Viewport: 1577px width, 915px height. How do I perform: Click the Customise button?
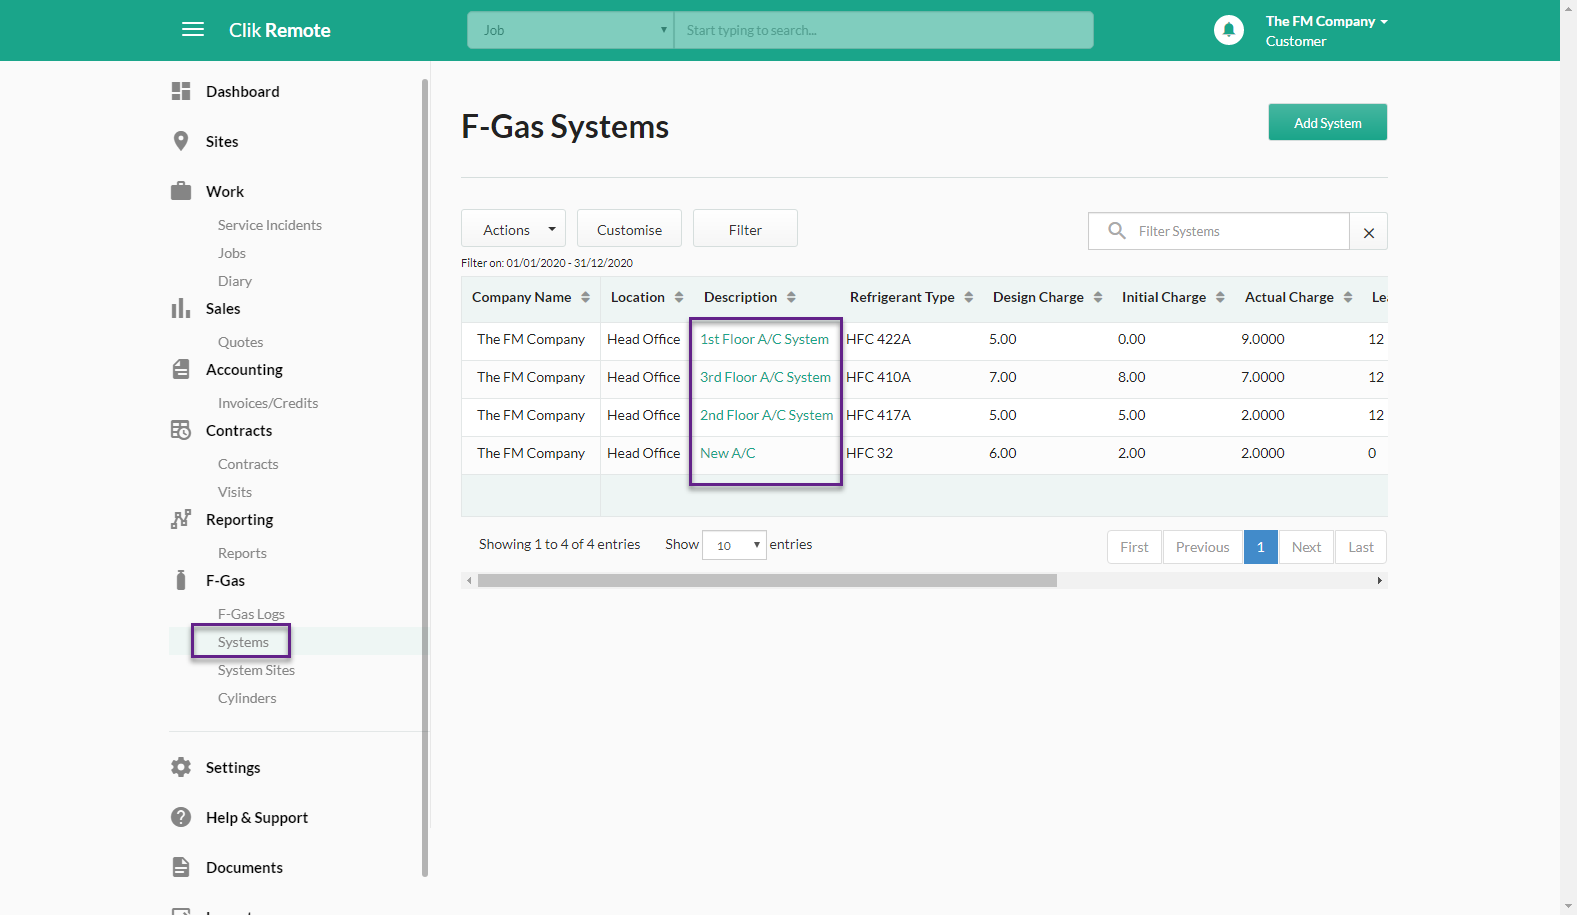[x=629, y=229]
